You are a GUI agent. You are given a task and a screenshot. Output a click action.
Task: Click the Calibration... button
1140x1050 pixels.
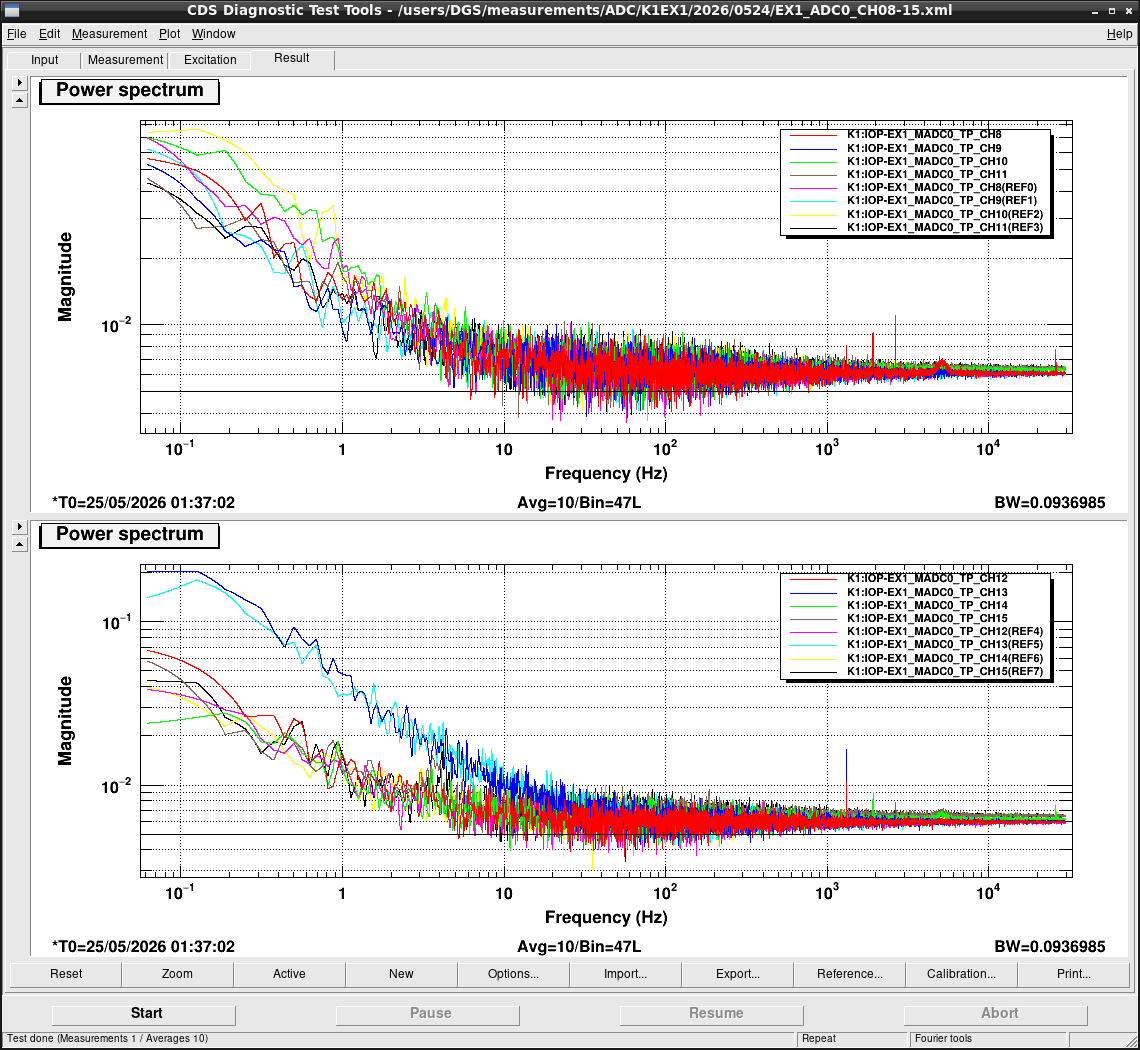pos(961,974)
